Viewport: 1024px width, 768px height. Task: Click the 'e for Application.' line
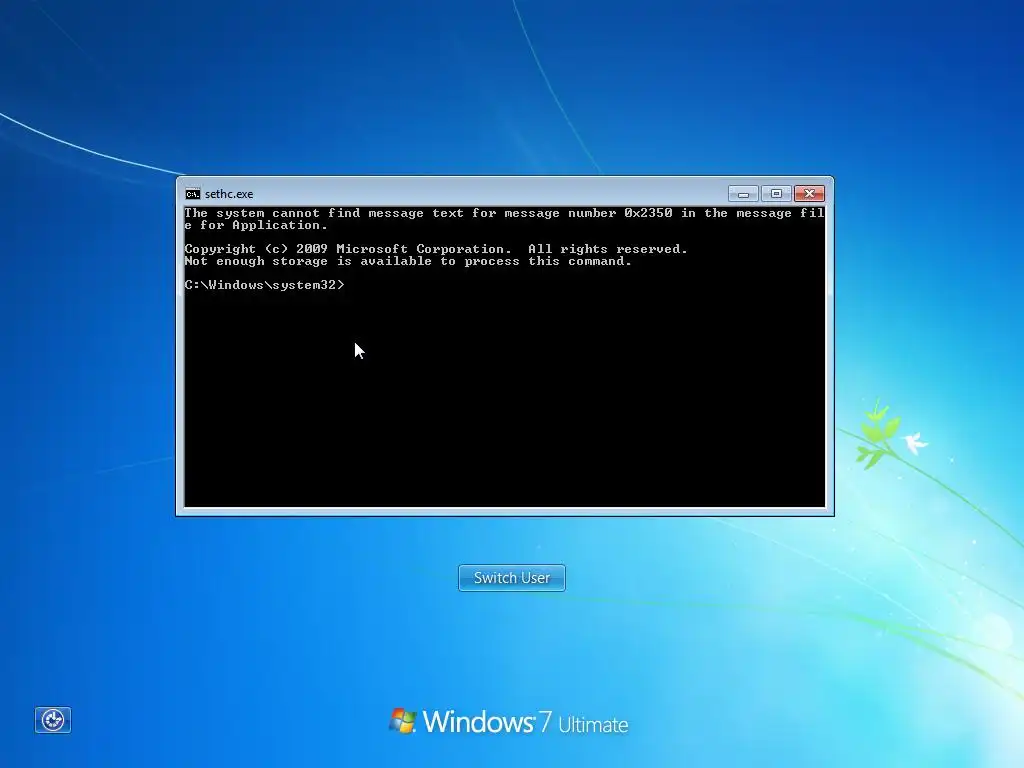pyautogui.click(x=256, y=225)
